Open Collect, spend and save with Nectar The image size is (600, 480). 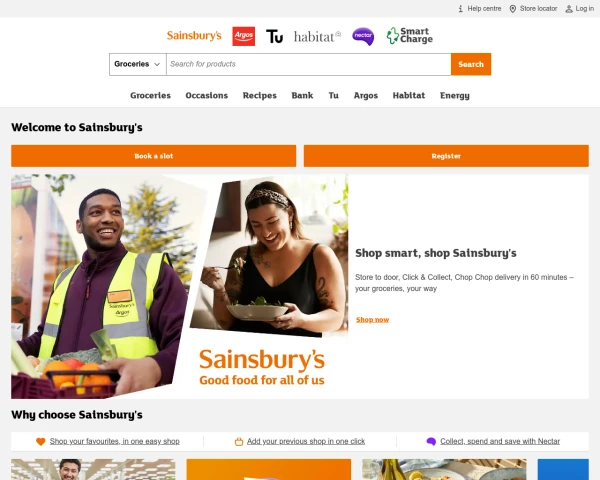(x=500, y=441)
